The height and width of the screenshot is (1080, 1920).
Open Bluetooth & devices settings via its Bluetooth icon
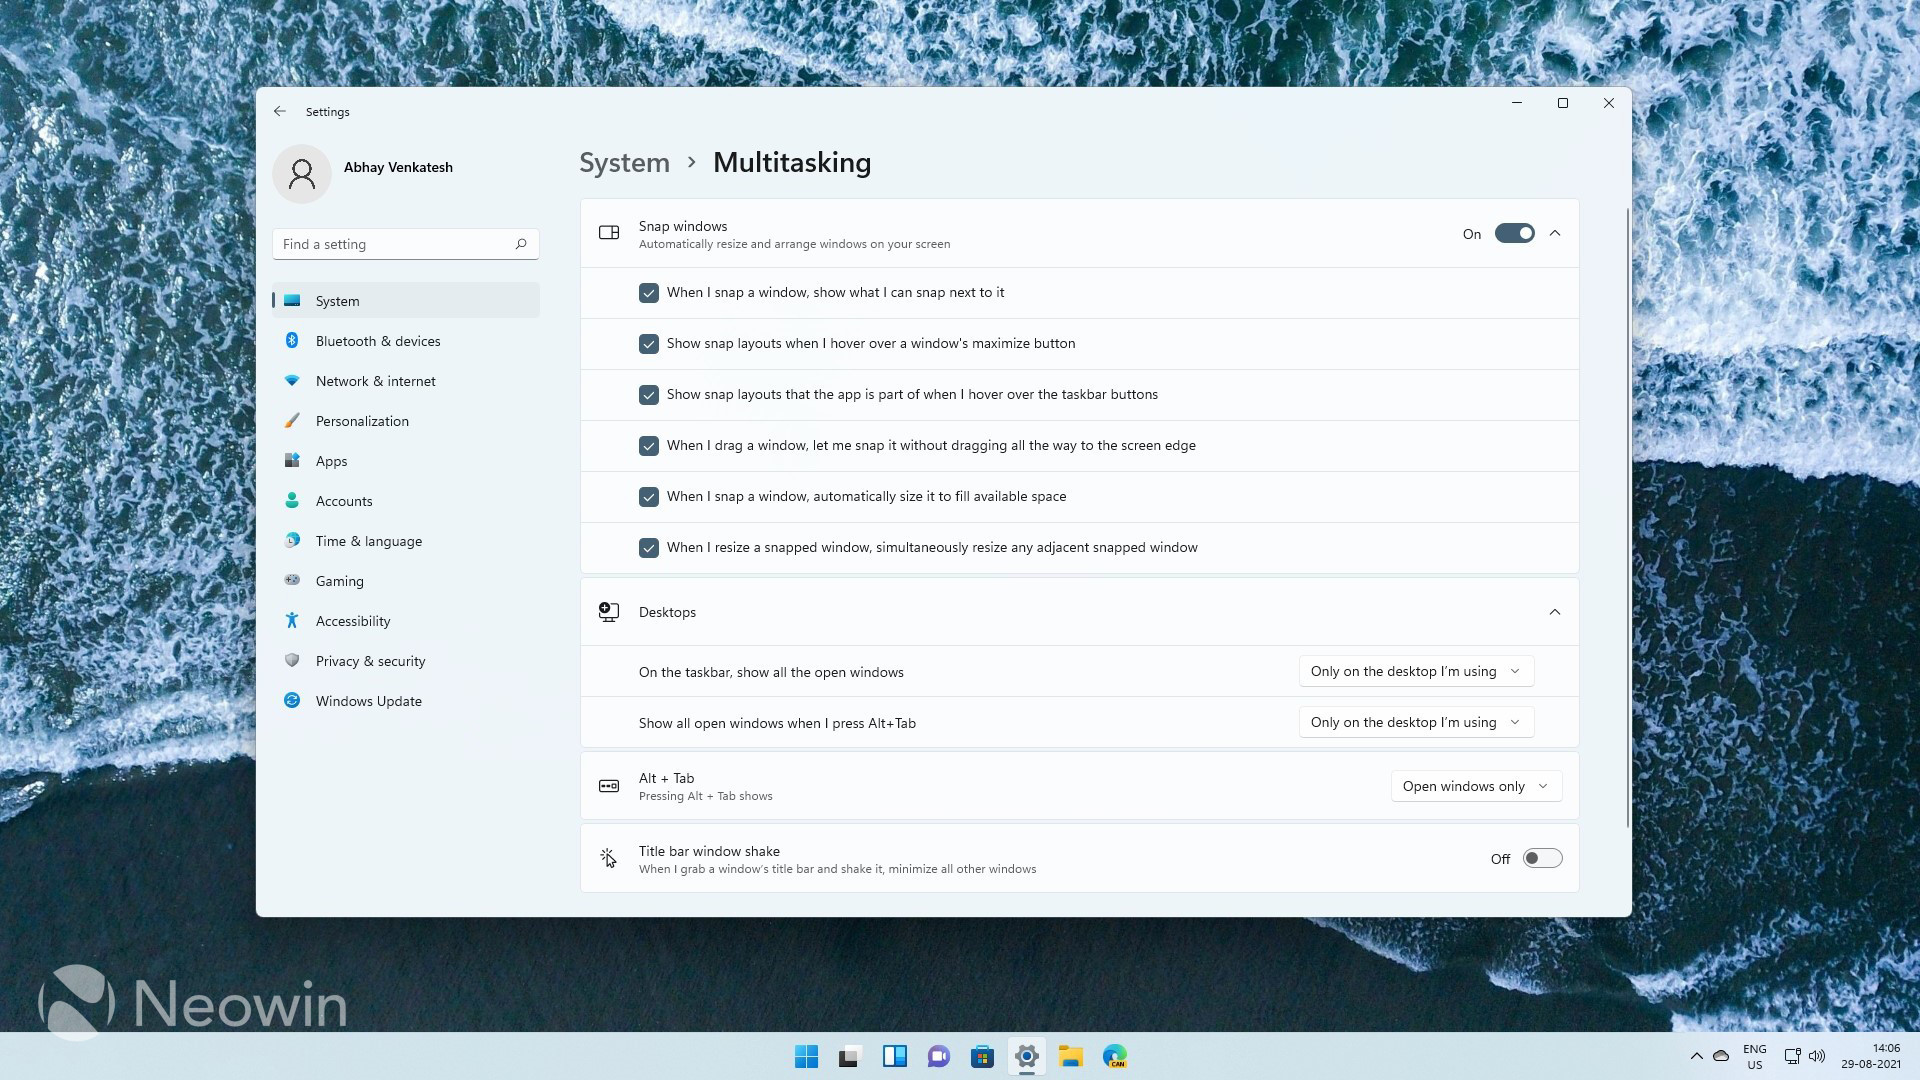click(x=292, y=340)
